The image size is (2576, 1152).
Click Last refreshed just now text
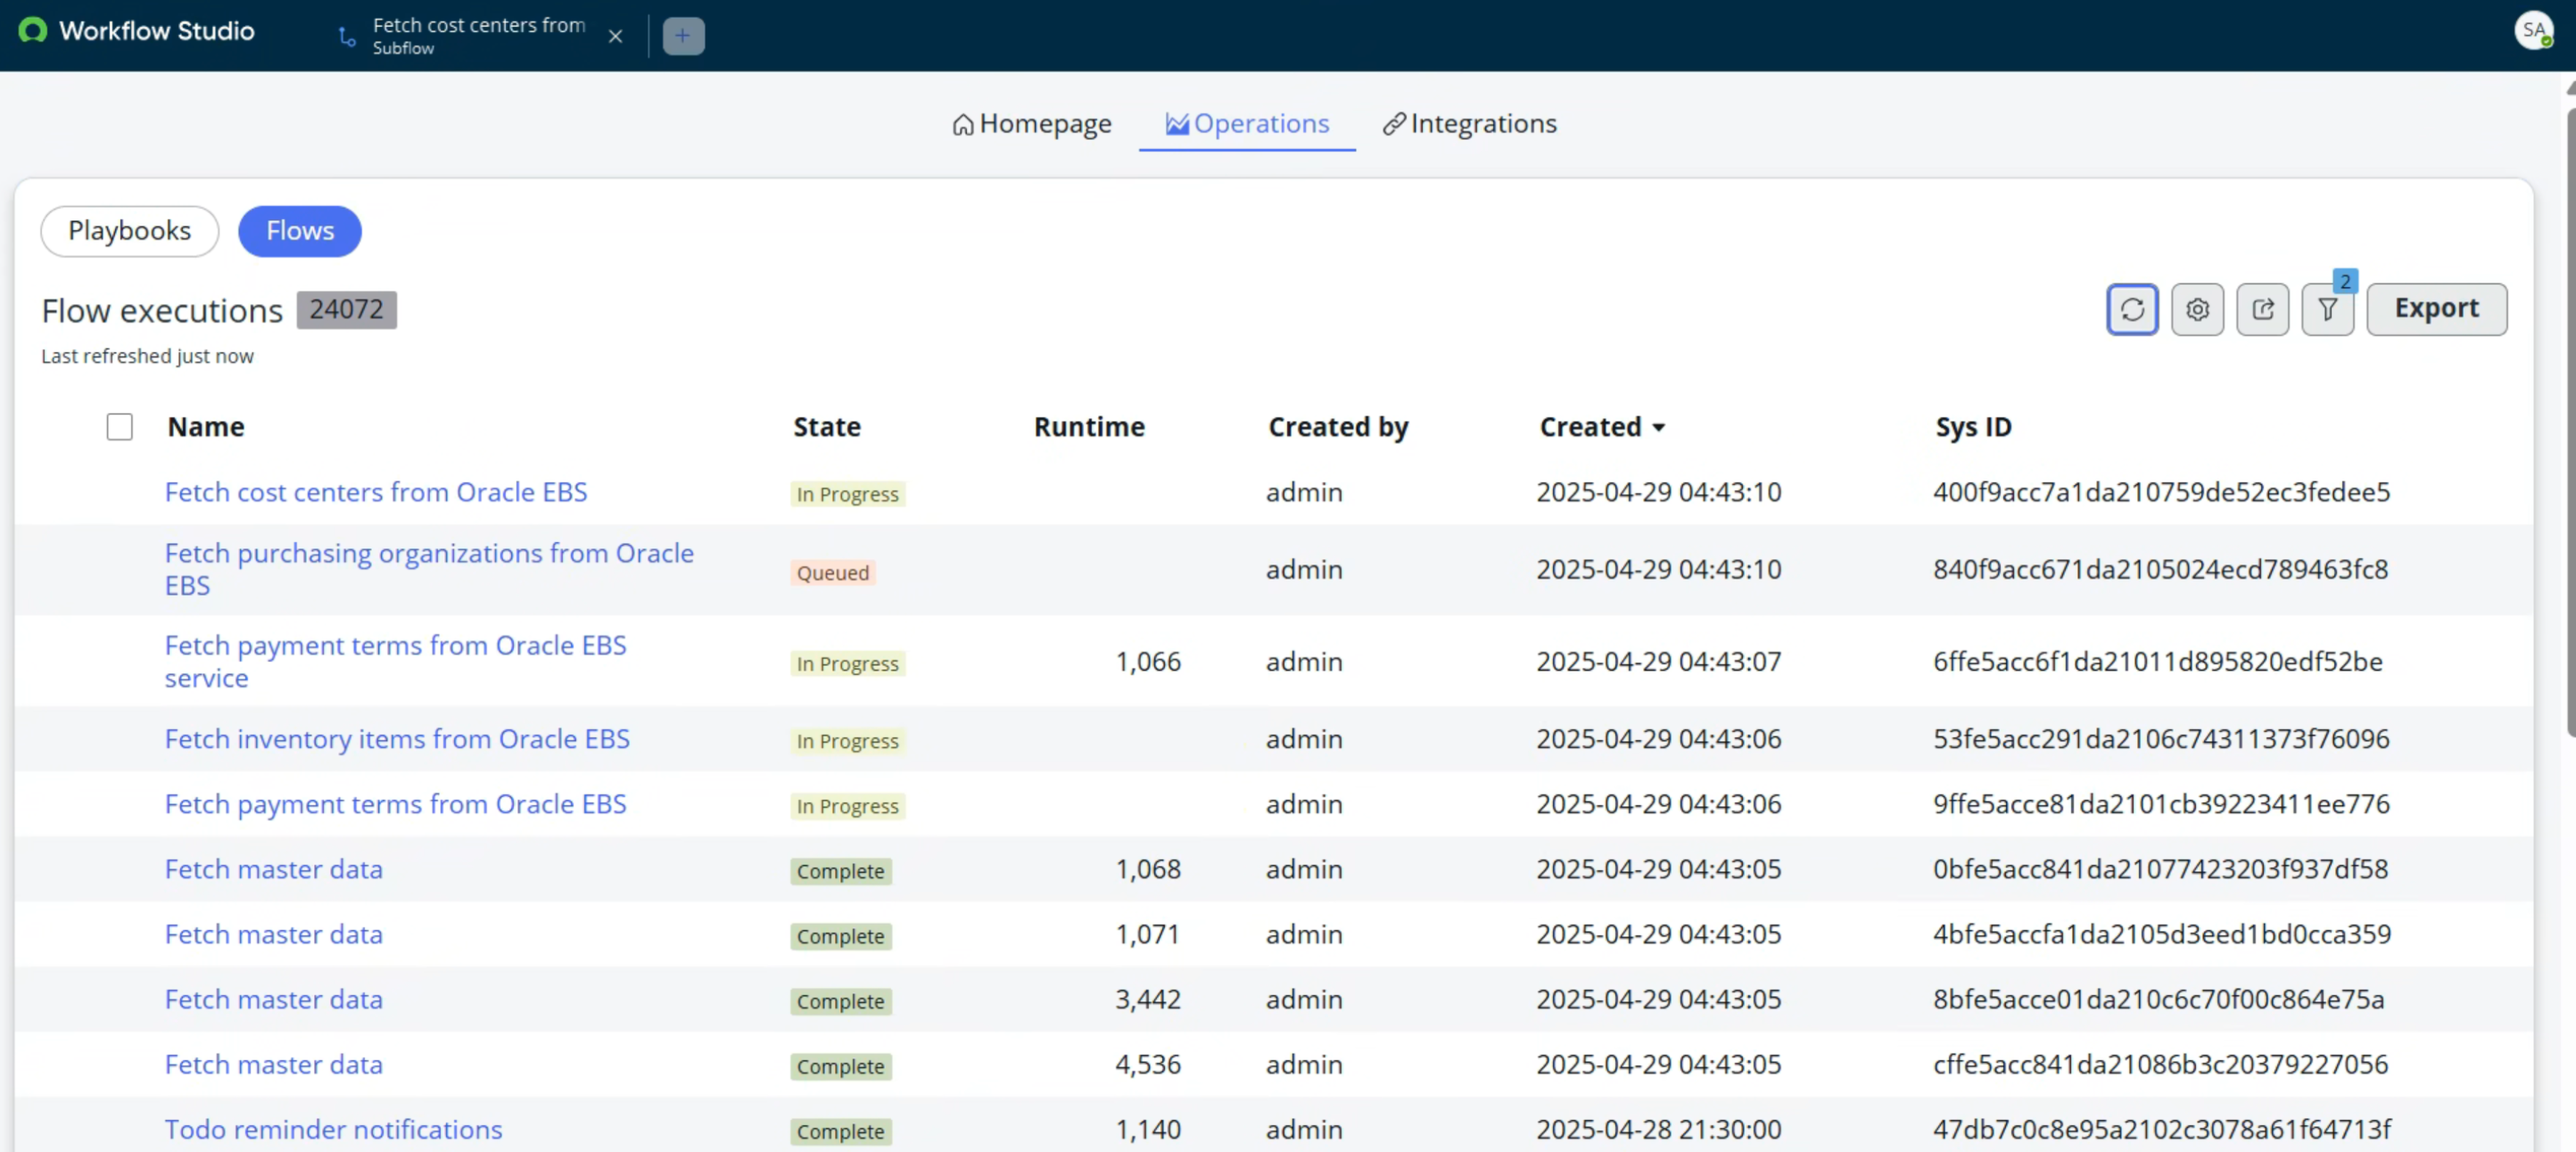click(147, 356)
